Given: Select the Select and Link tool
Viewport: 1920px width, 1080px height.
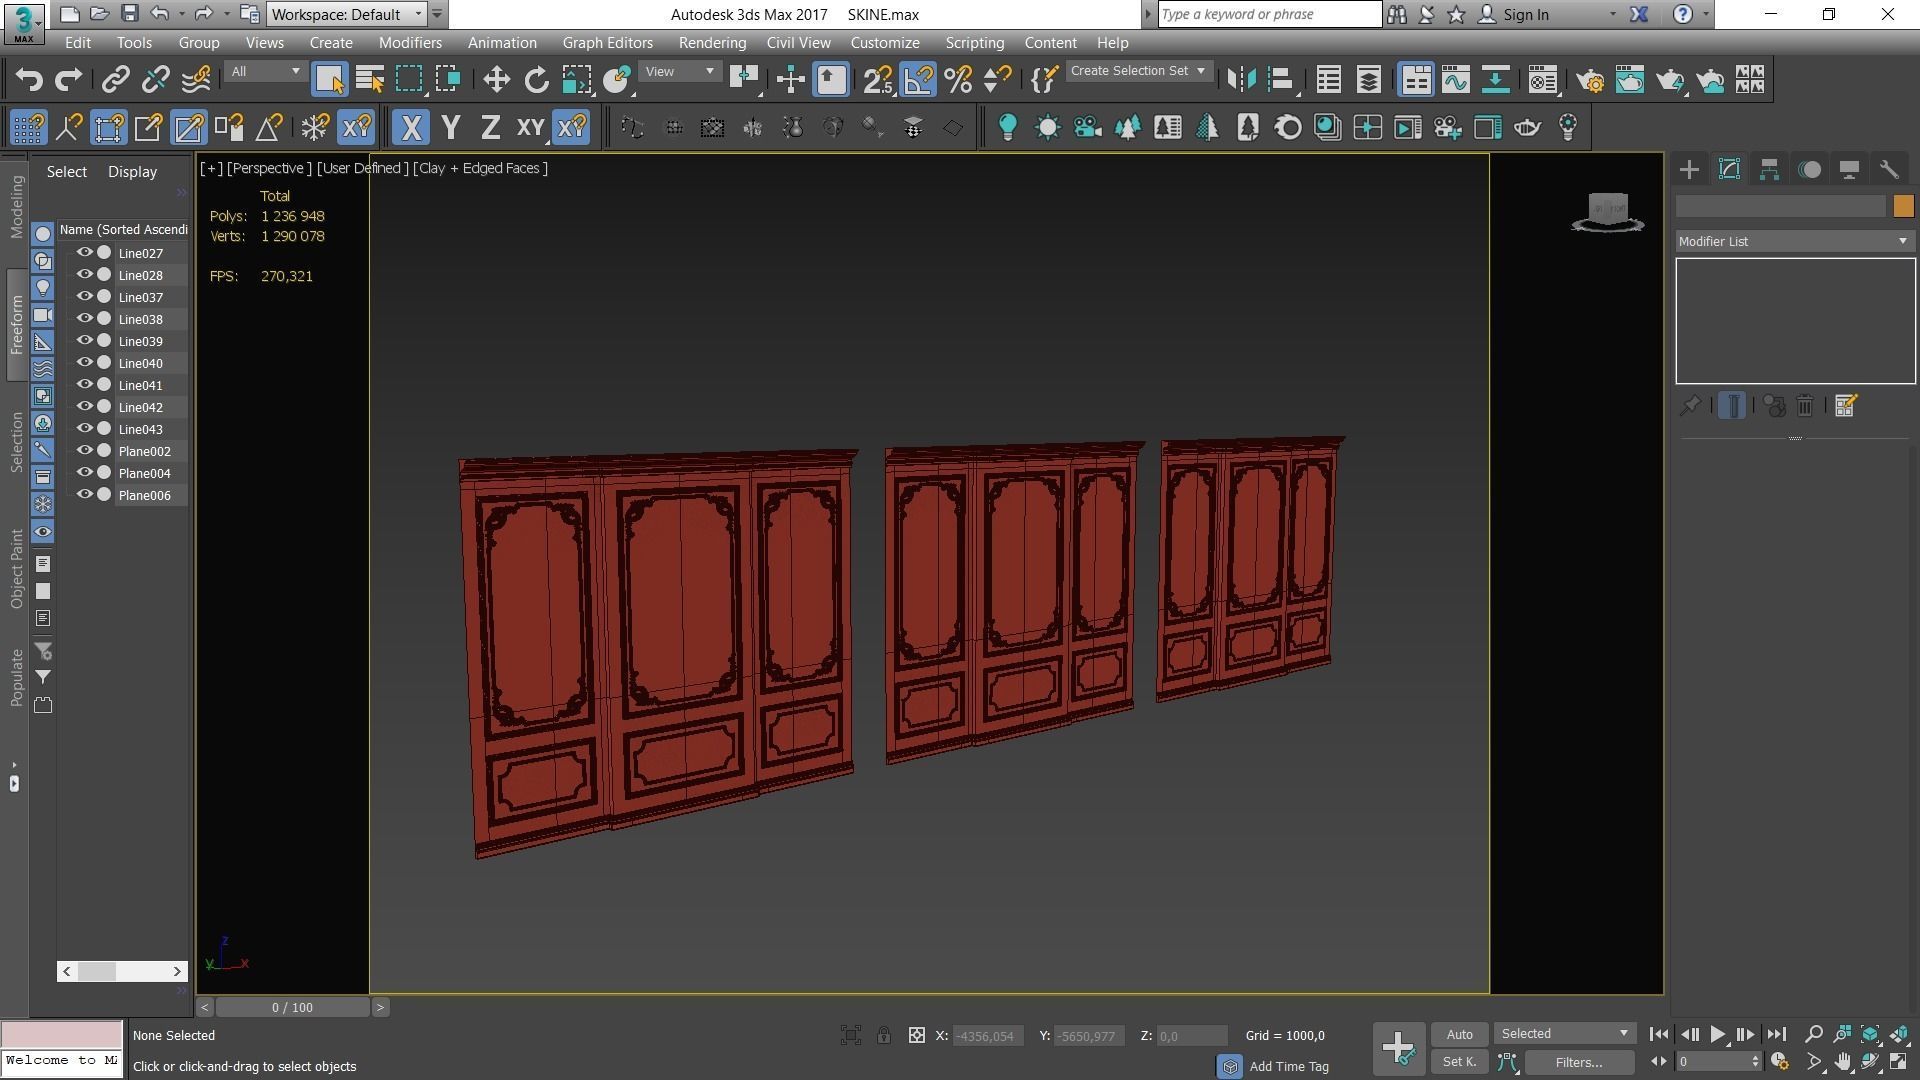Looking at the screenshot, I should [x=116, y=80].
